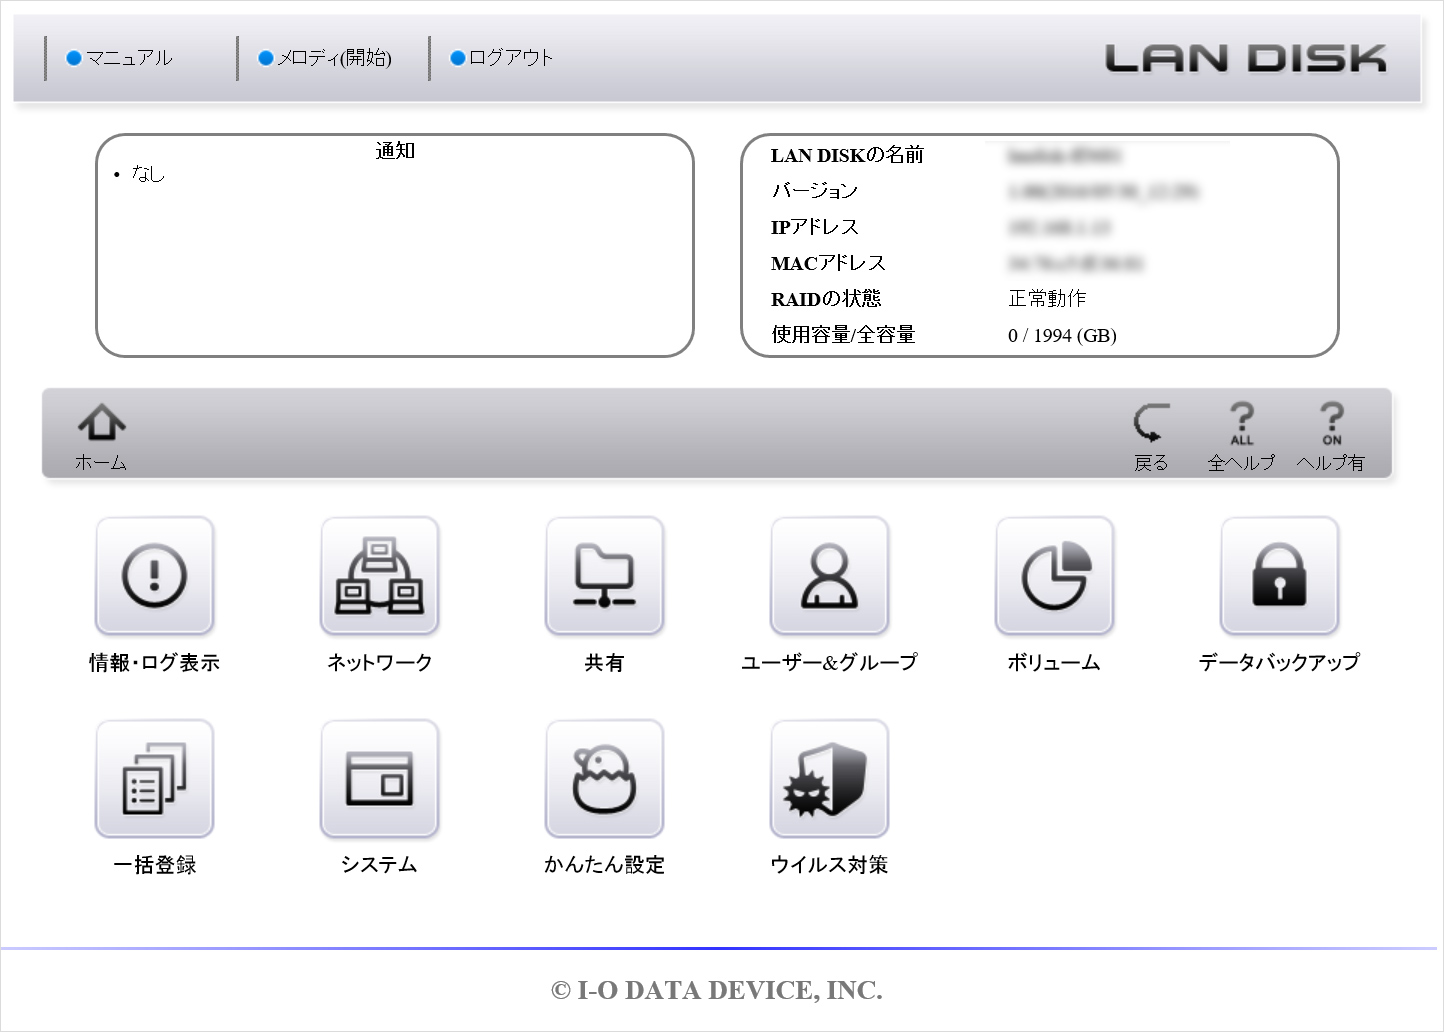Click the かんたん設定 text label

click(x=604, y=865)
